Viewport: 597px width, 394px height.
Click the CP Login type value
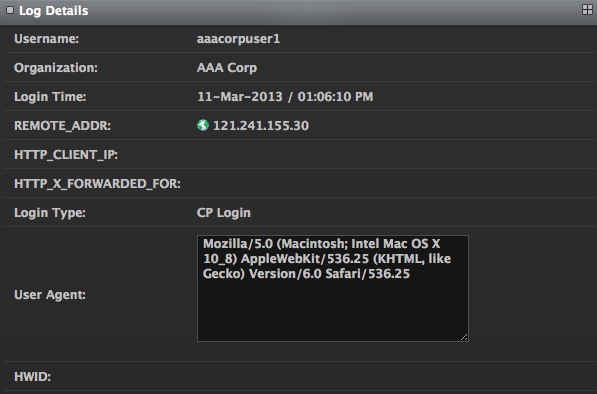tap(224, 212)
